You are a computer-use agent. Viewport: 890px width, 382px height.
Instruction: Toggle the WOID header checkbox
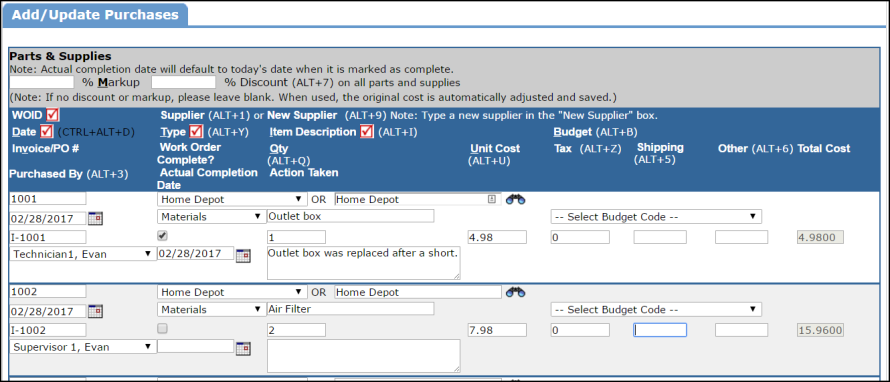[53, 115]
